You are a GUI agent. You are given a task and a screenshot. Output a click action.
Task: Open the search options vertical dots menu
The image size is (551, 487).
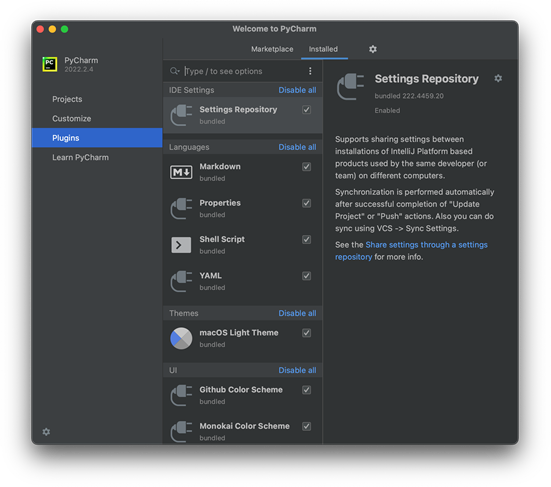[310, 71]
